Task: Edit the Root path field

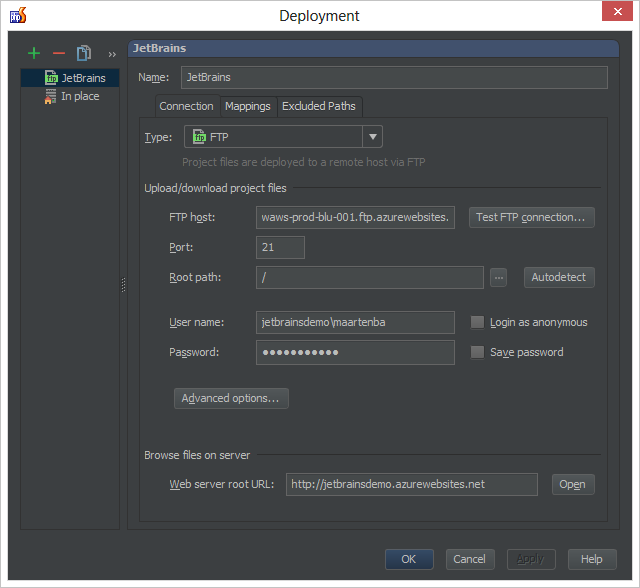Action: (x=370, y=277)
